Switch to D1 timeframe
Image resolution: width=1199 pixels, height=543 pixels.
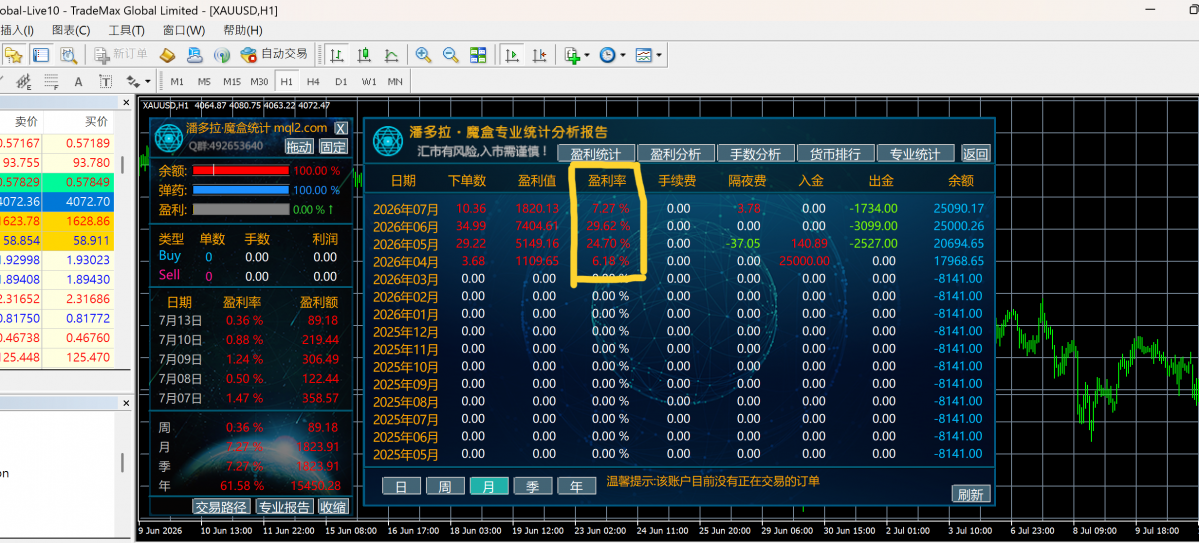(341, 82)
